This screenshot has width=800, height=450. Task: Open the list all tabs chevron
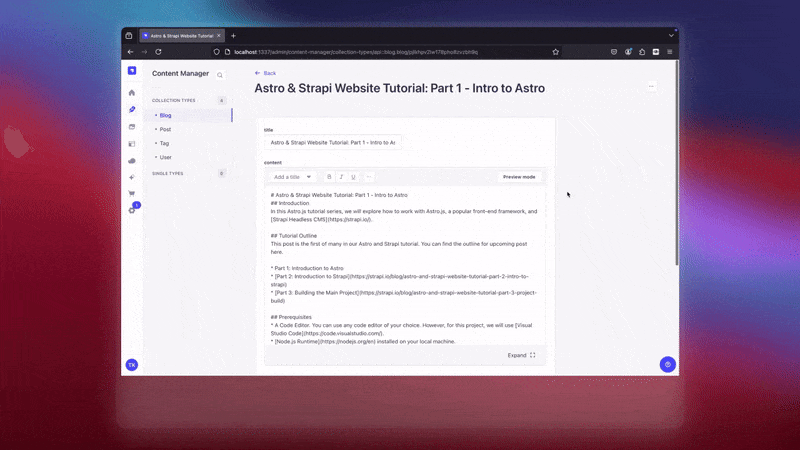pos(671,36)
